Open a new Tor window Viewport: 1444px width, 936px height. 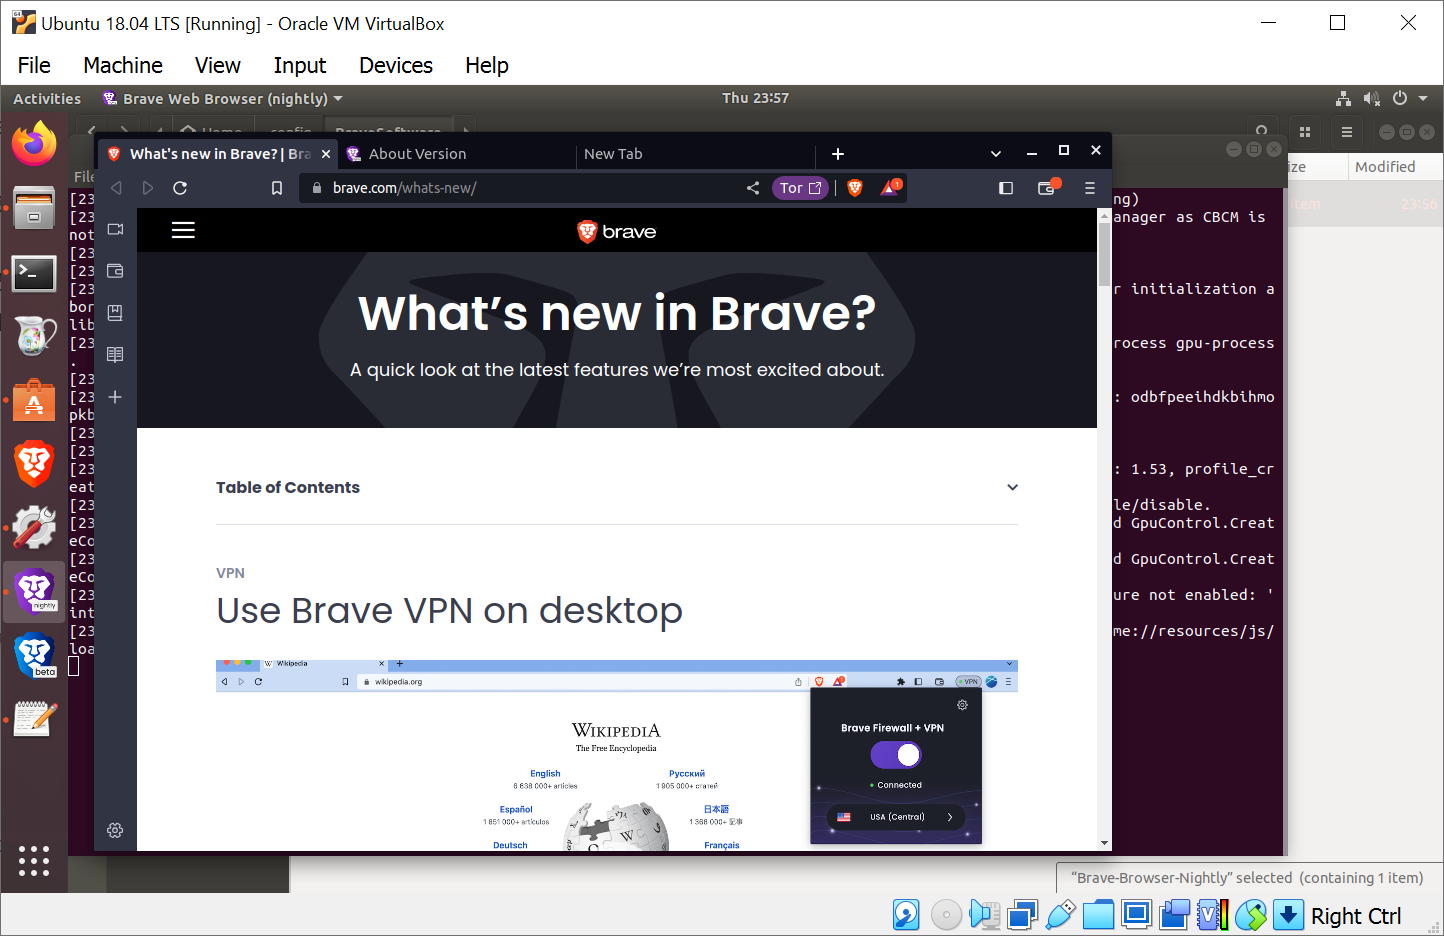tap(799, 187)
